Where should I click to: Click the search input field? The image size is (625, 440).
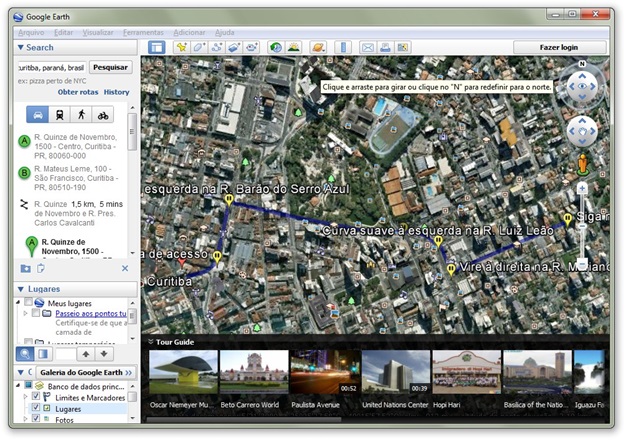(x=51, y=67)
